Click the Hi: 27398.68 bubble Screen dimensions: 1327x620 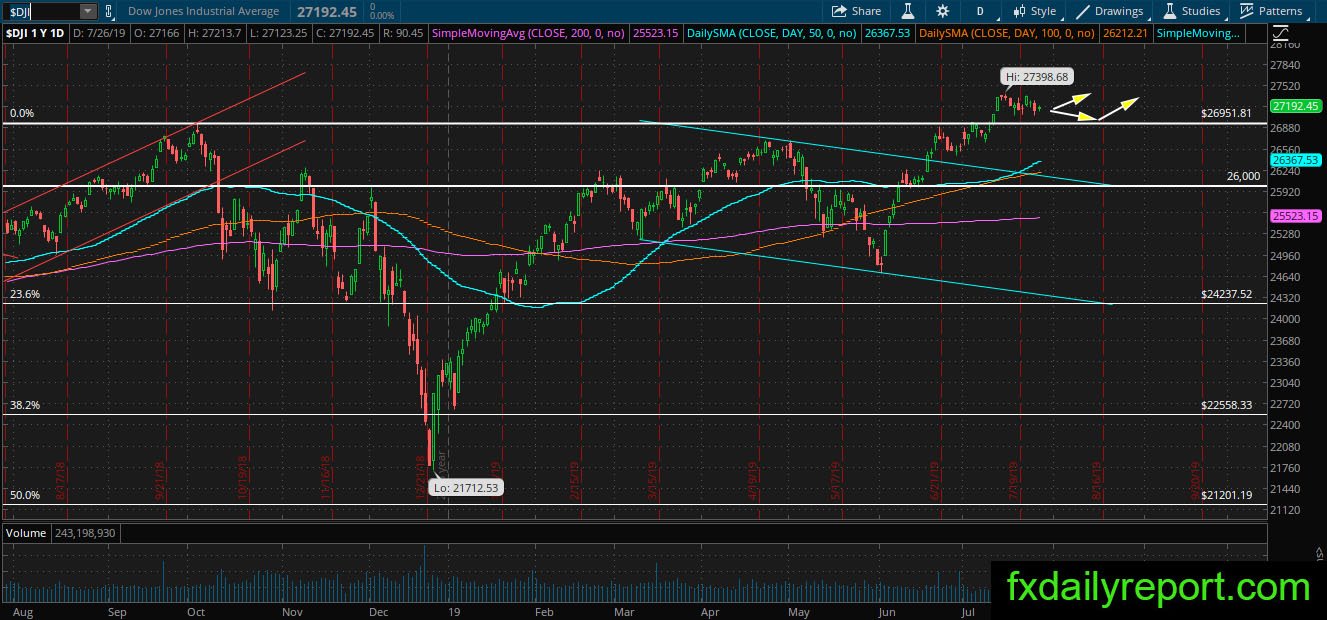[1037, 76]
